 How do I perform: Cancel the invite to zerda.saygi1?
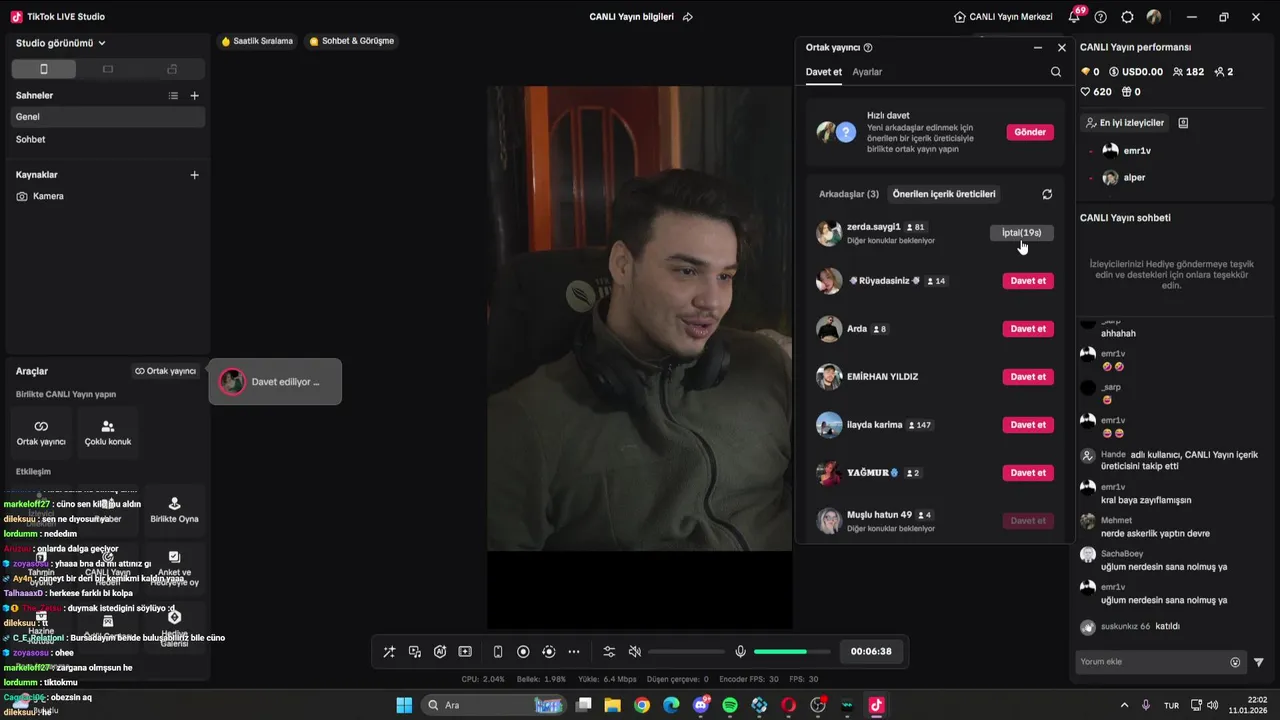tap(1022, 233)
